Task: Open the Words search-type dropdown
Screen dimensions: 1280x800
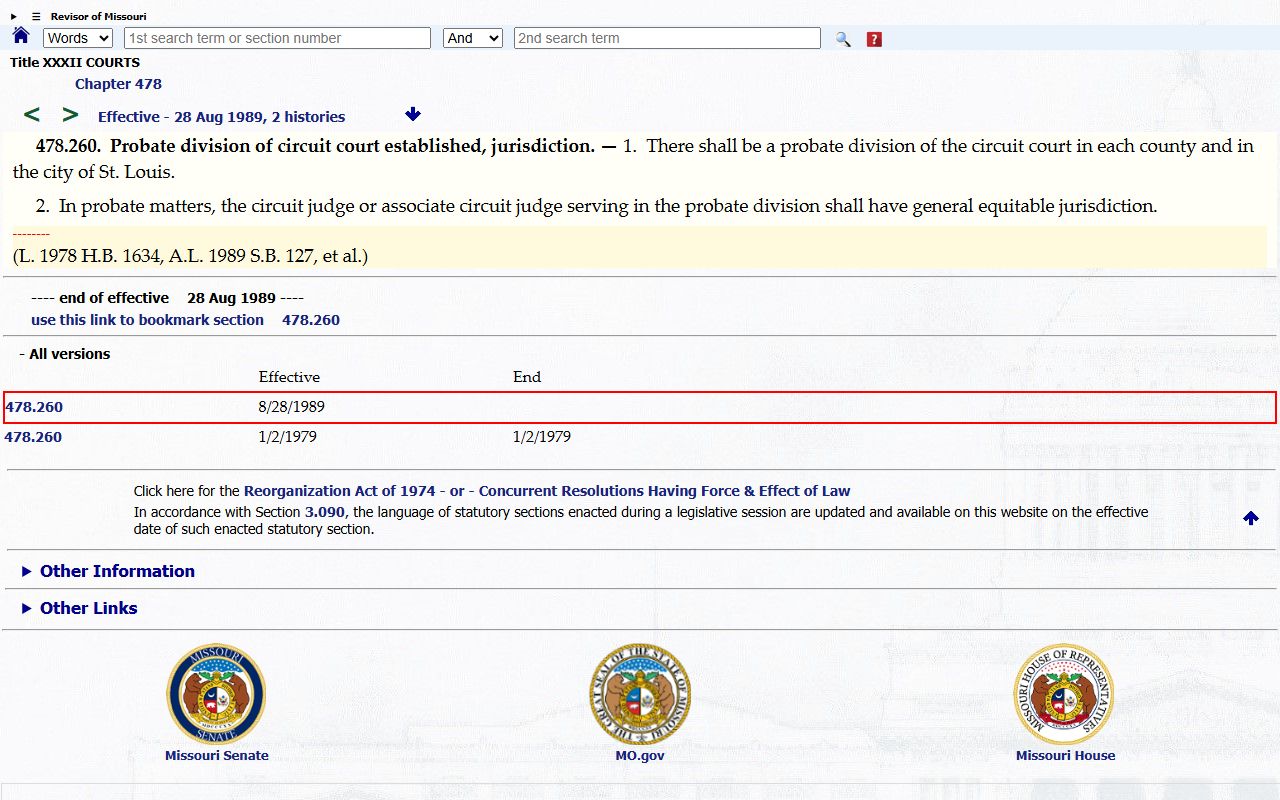Action: 78,38
